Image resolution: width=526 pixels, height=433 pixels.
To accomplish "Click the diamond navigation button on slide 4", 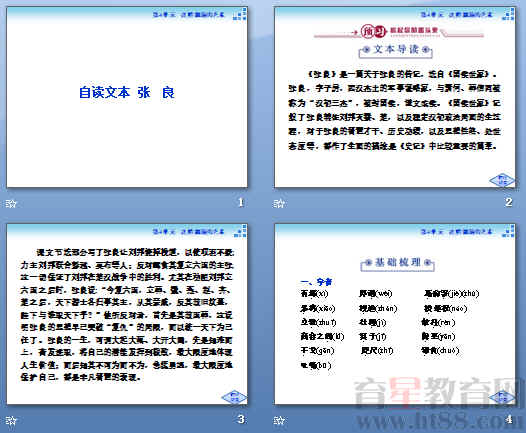I will coord(502,397).
